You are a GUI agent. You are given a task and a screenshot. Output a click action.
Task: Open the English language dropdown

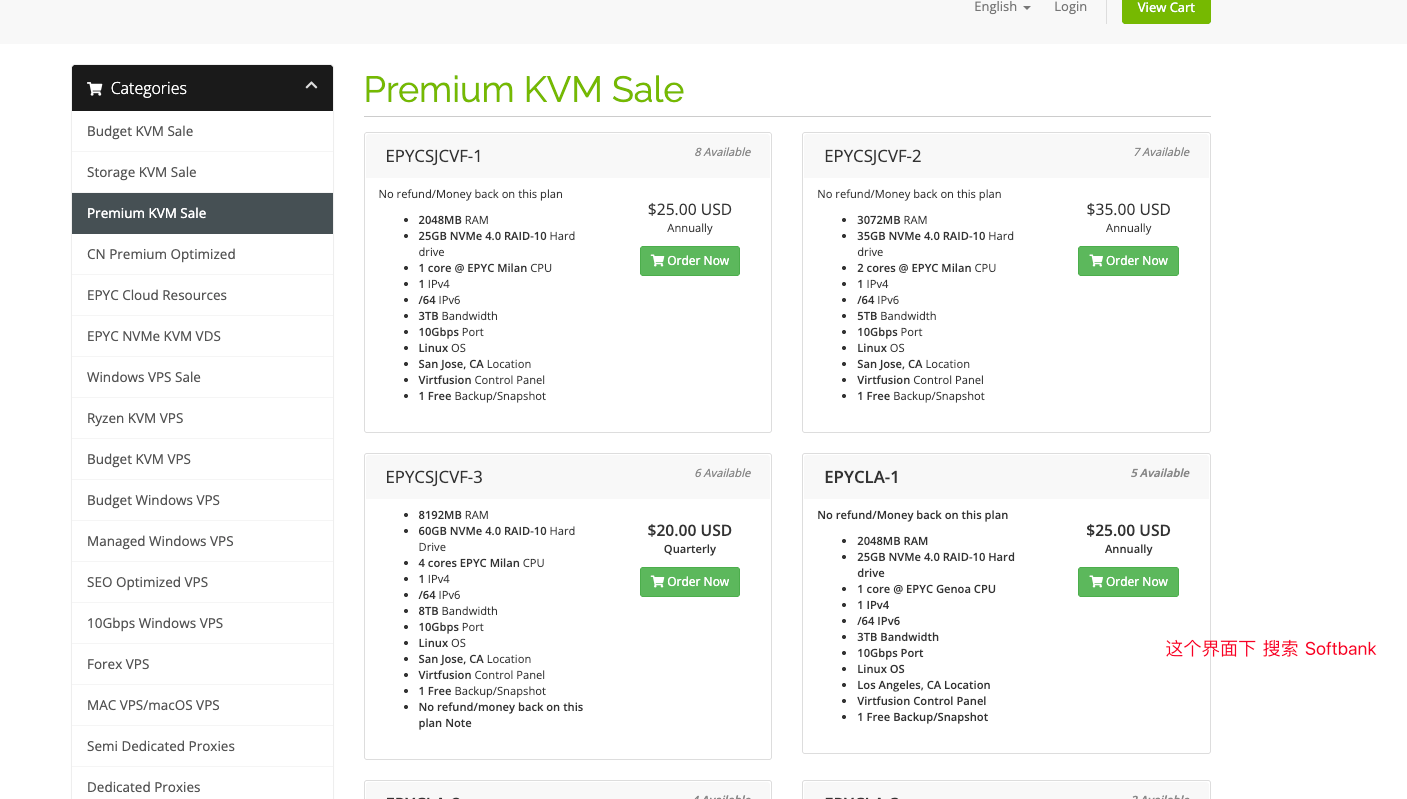pos(1002,7)
